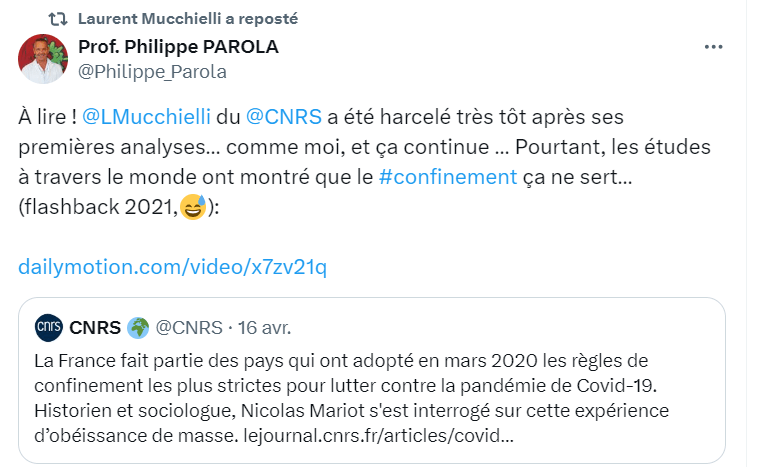Viewport: 777px width, 467px height.
Task: Click the @LMucchielli mention
Action: (146, 116)
